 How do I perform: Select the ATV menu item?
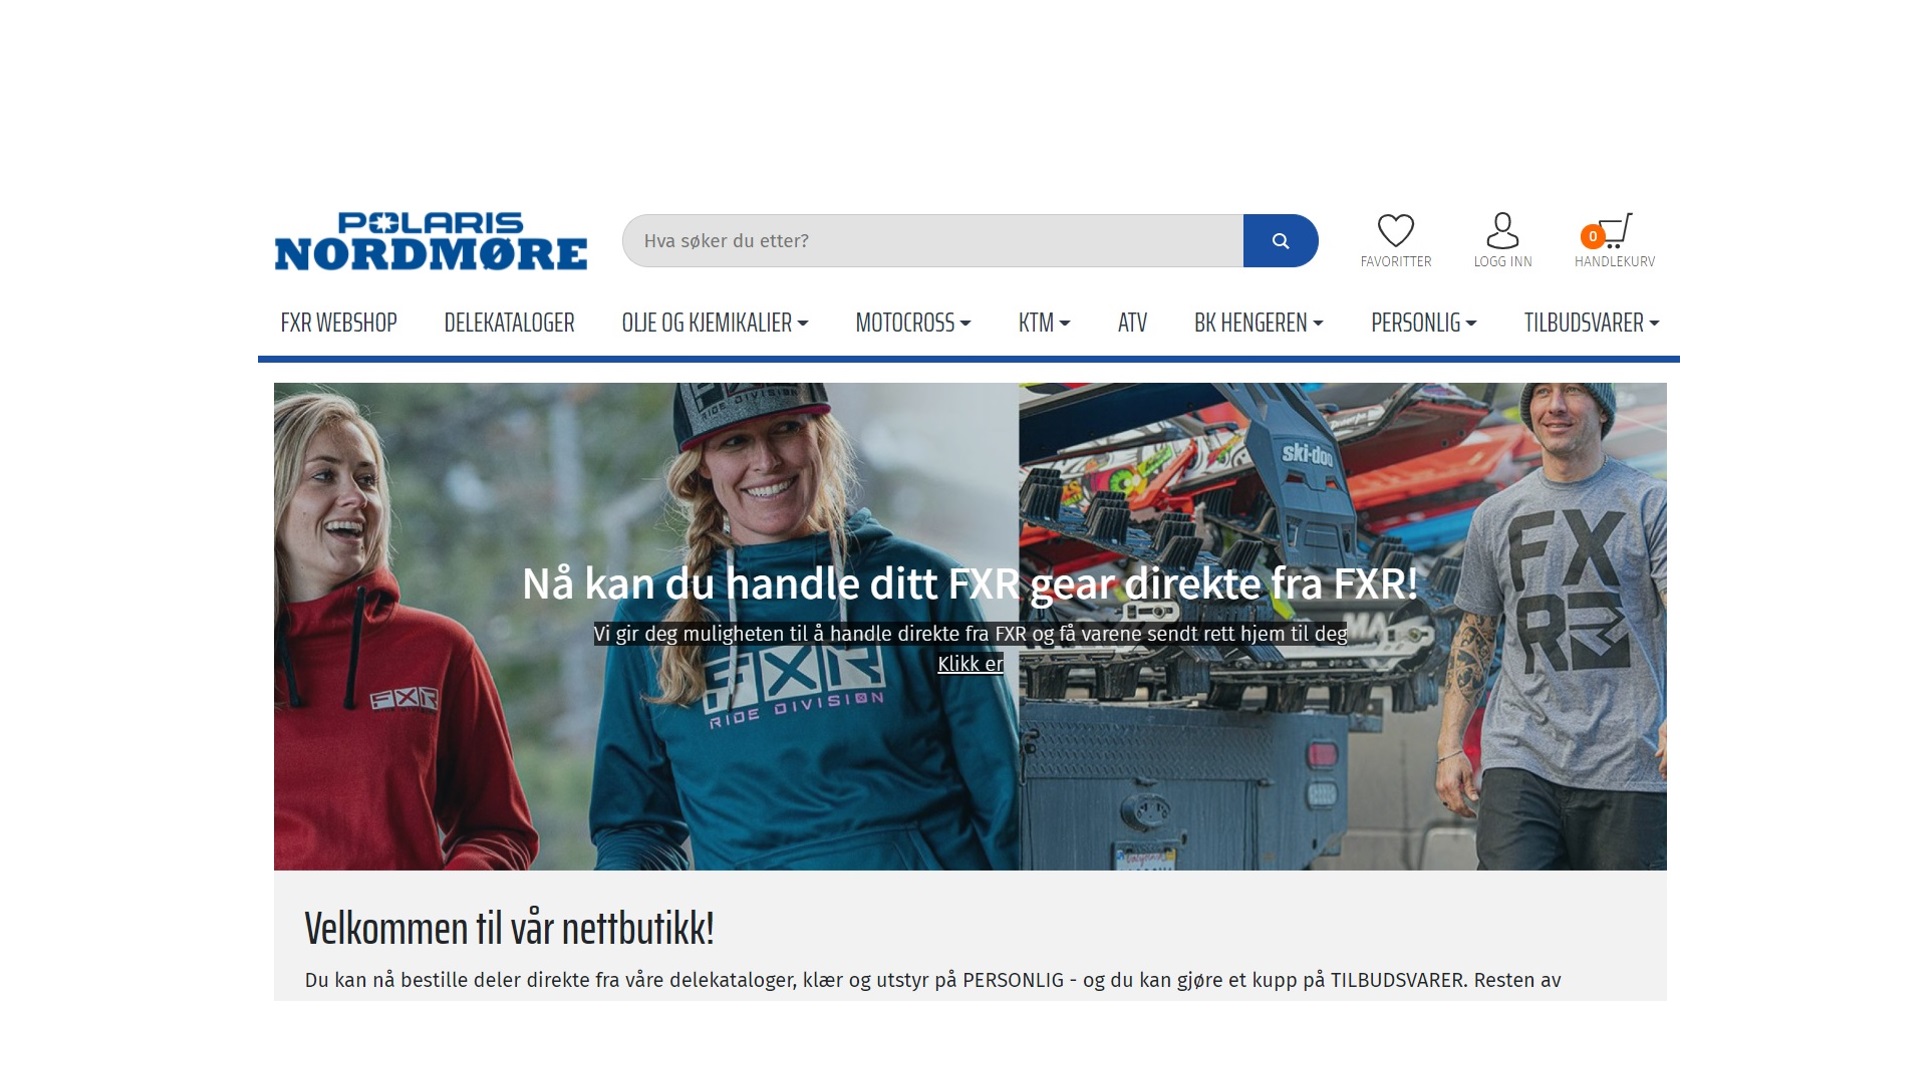click(x=1132, y=323)
